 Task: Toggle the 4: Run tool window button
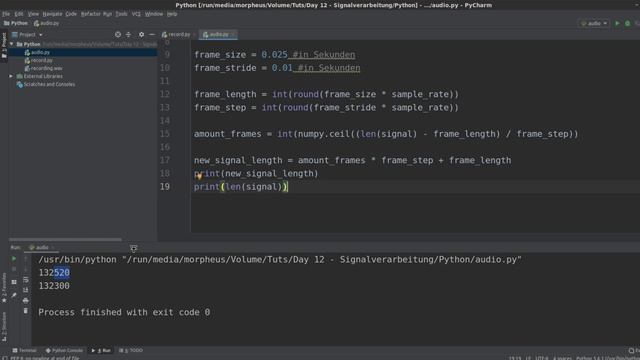pos(101,351)
